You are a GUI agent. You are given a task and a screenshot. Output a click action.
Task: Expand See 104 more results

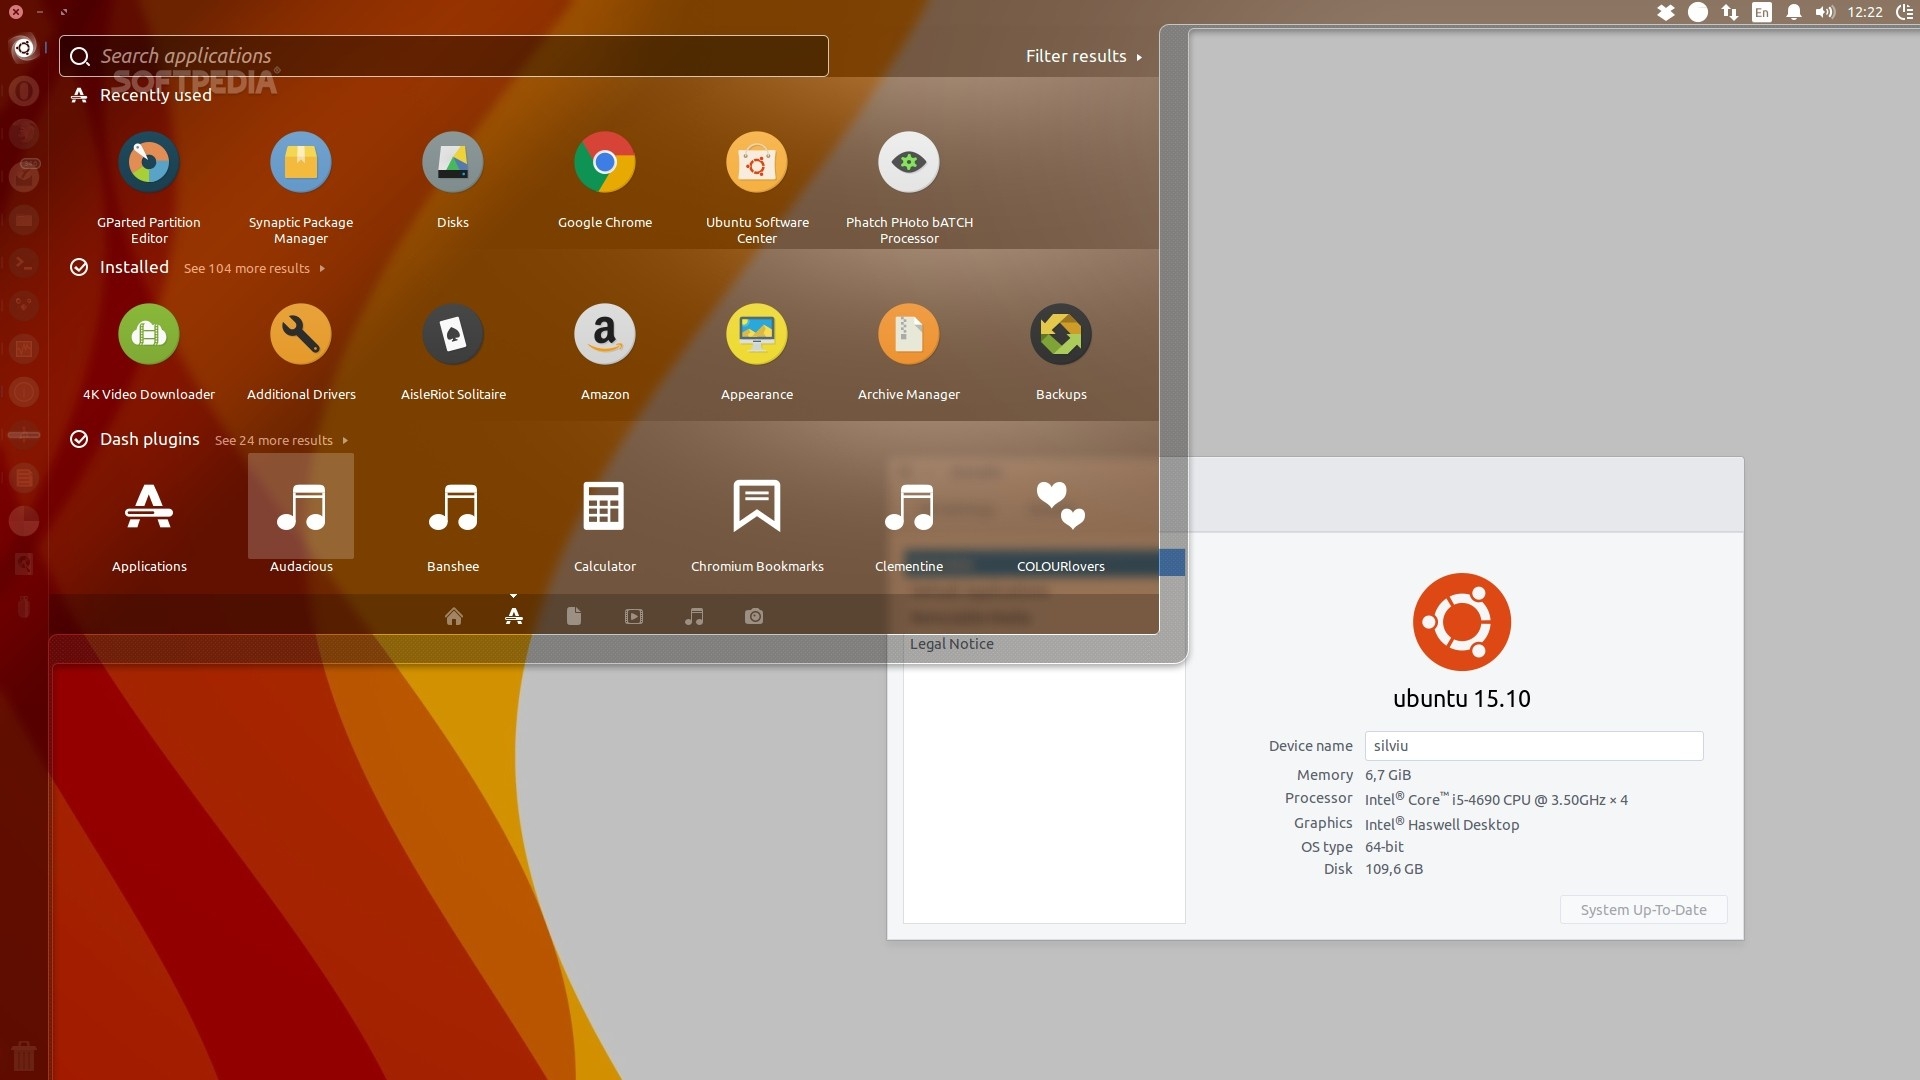click(254, 268)
